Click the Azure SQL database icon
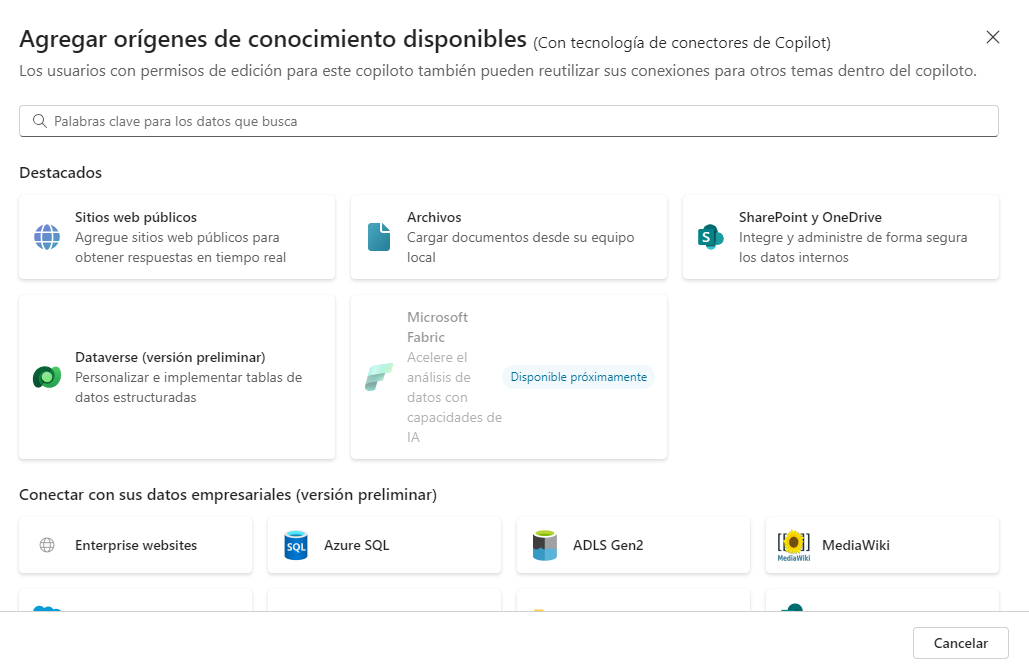Screen dimensions: 1029x666 295,545
